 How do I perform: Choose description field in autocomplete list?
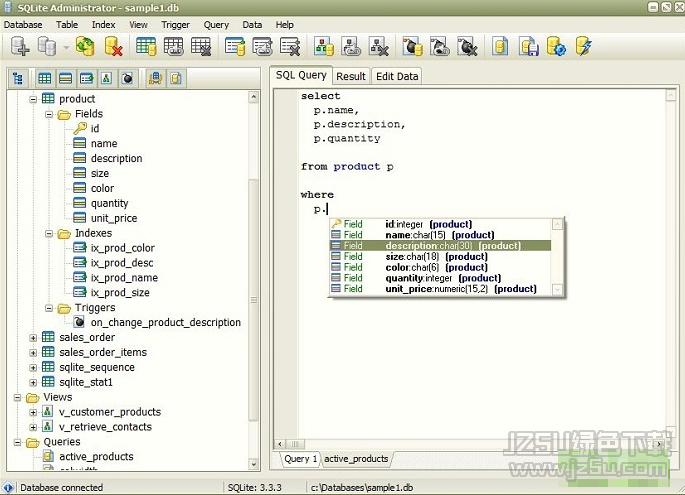(440, 246)
